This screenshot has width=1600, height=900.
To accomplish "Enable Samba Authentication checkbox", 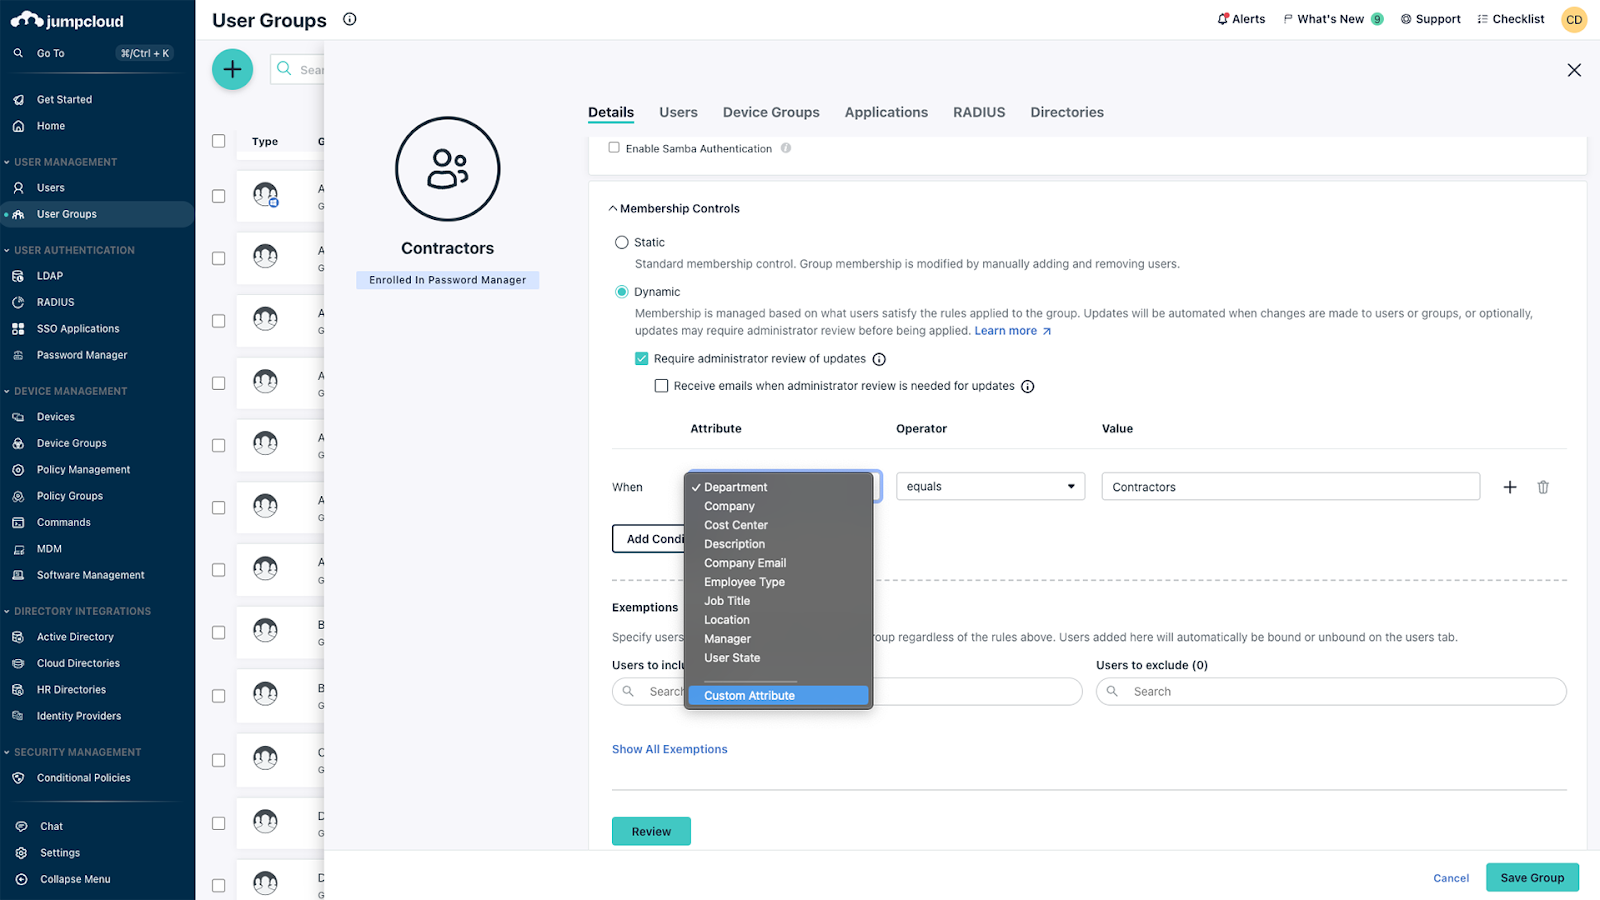I will (x=614, y=148).
